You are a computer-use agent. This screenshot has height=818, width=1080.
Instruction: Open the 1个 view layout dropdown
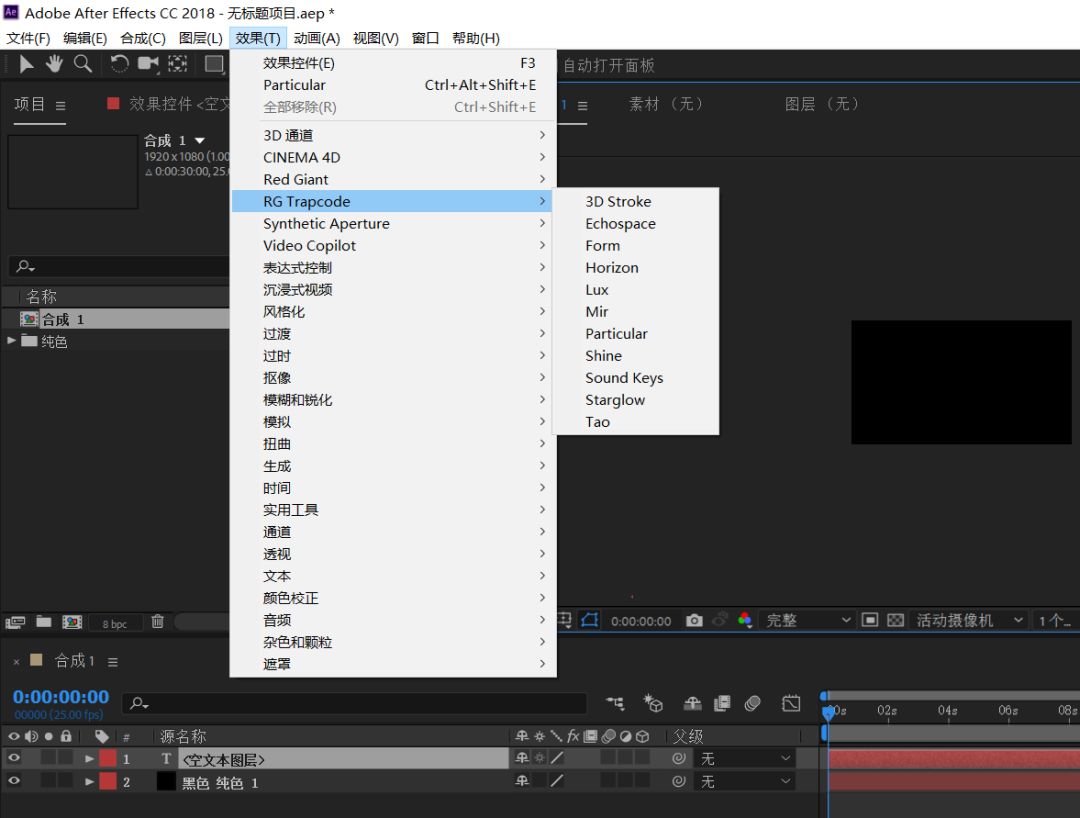pos(1055,620)
